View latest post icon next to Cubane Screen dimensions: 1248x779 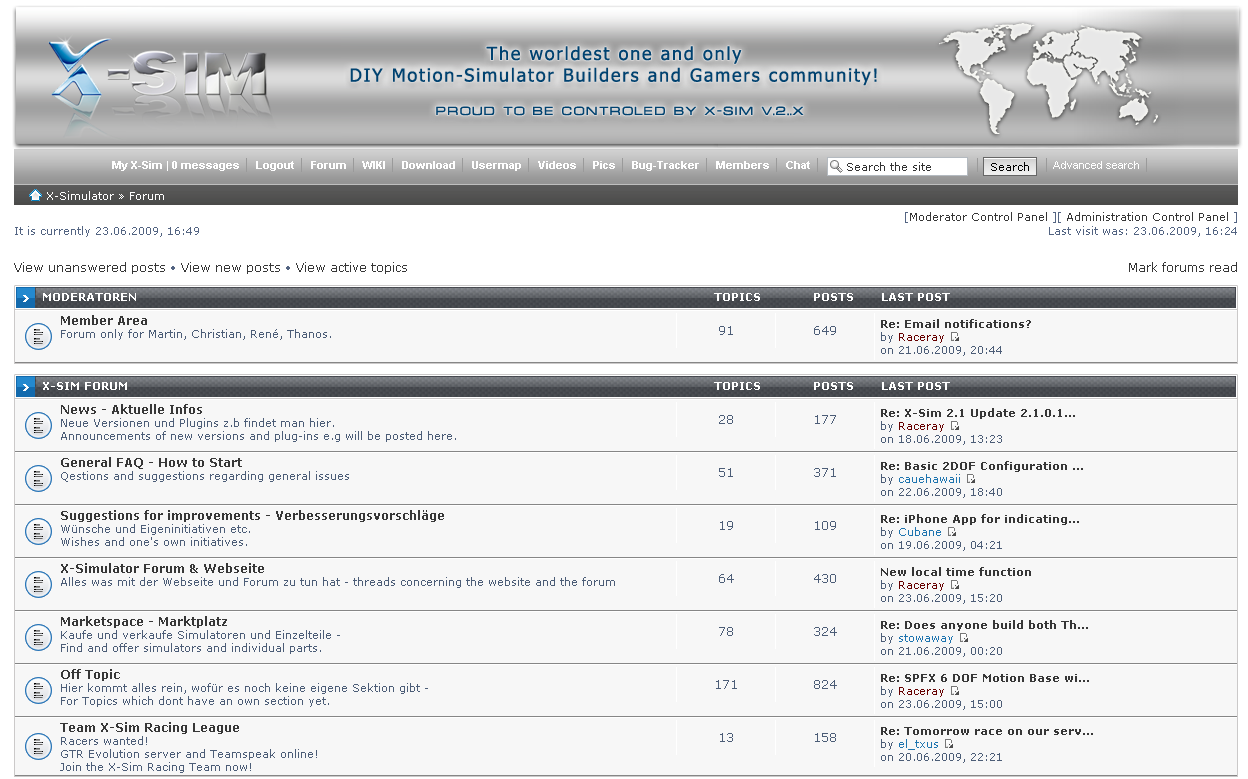(x=952, y=532)
